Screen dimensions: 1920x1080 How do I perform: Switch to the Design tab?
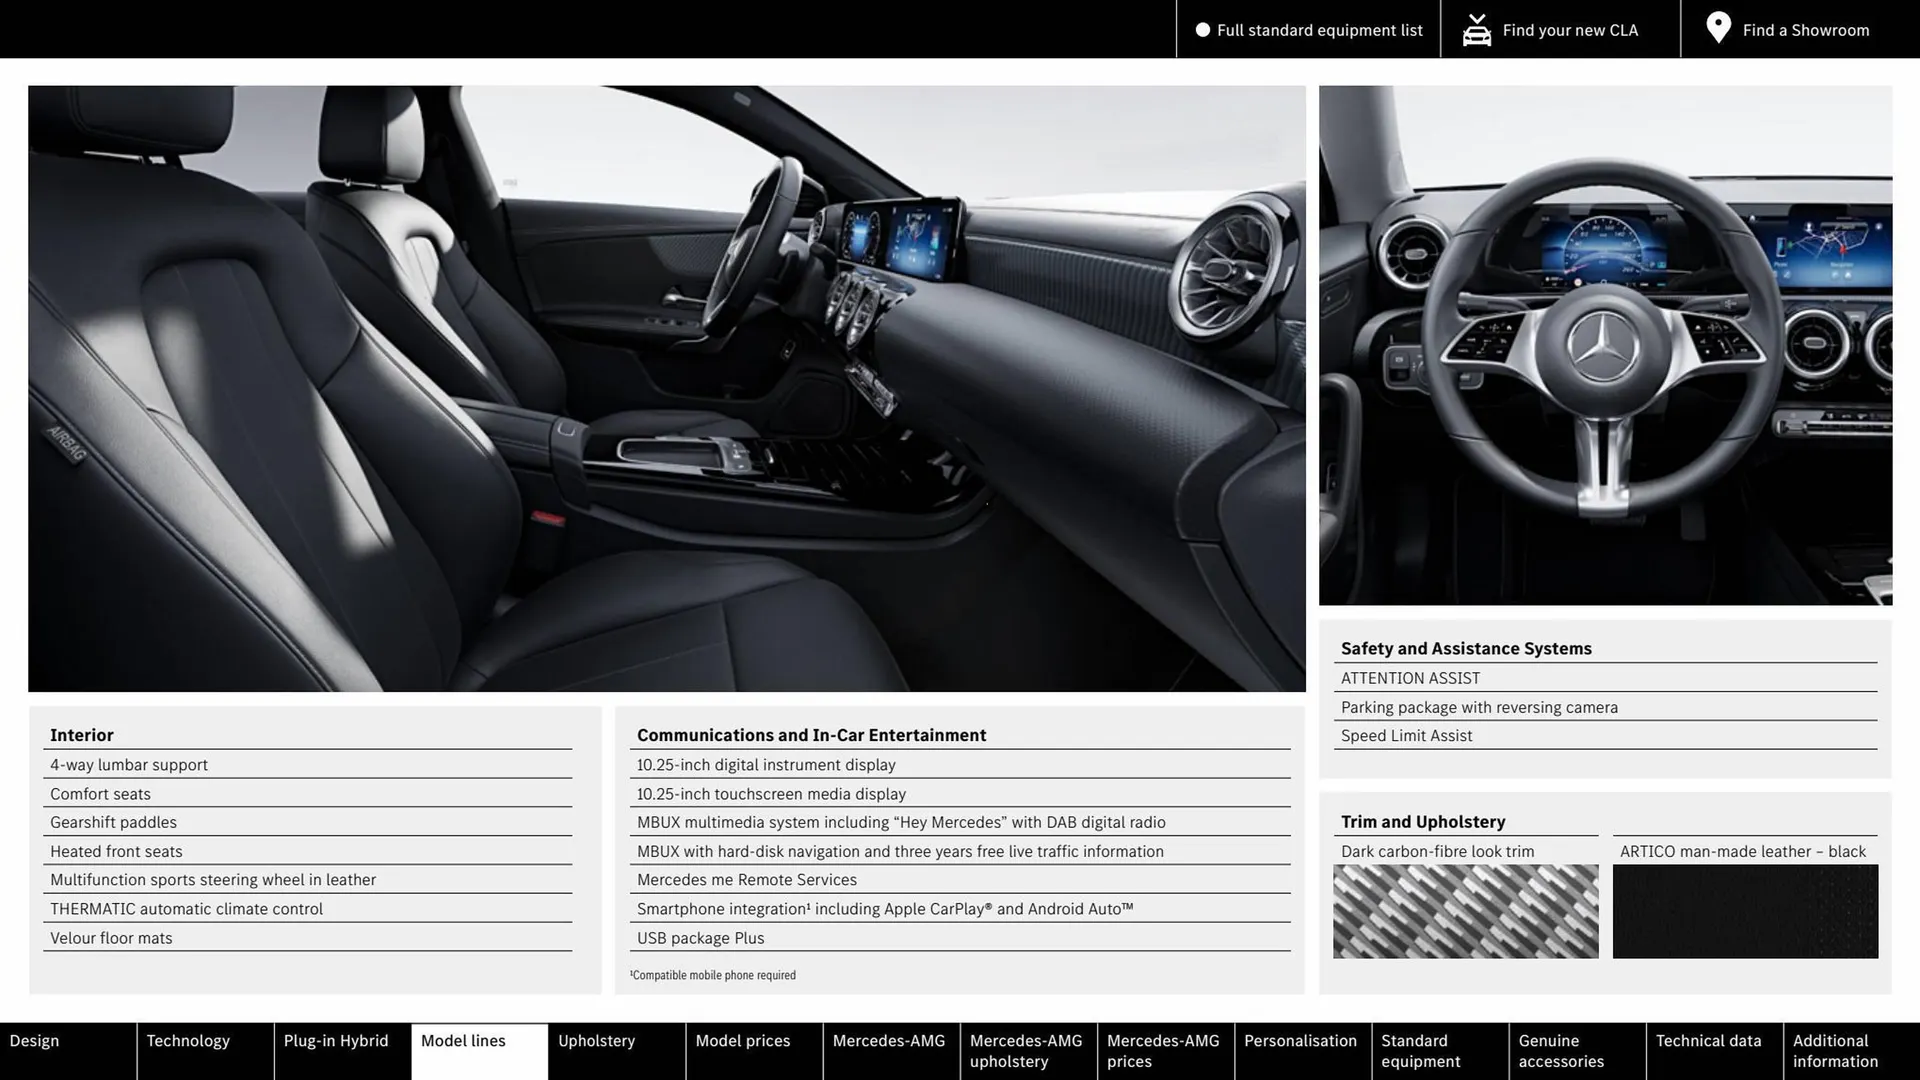[x=35, y=1040]
